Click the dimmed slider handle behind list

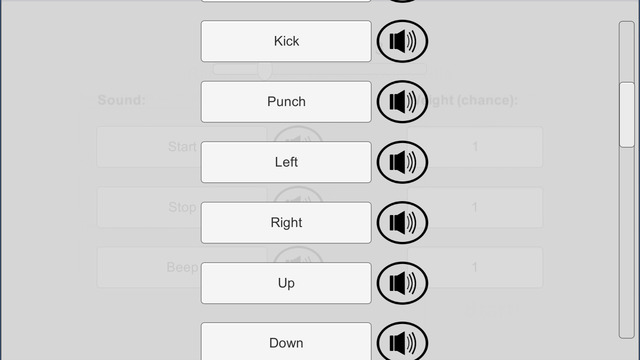pos(265,70)
